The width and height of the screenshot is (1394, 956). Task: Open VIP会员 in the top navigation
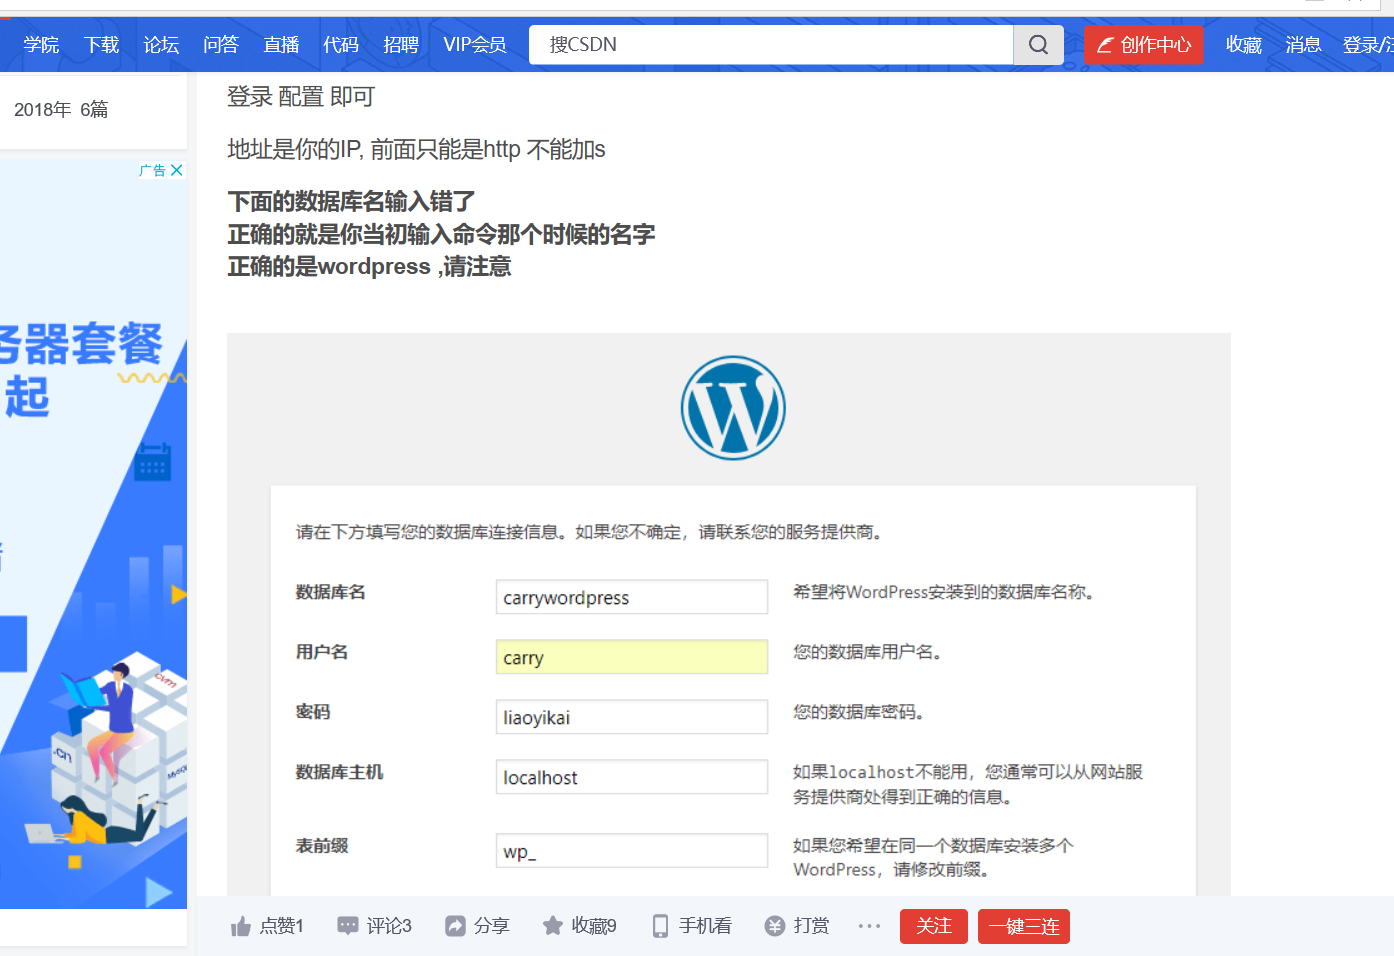pos(475,45)
